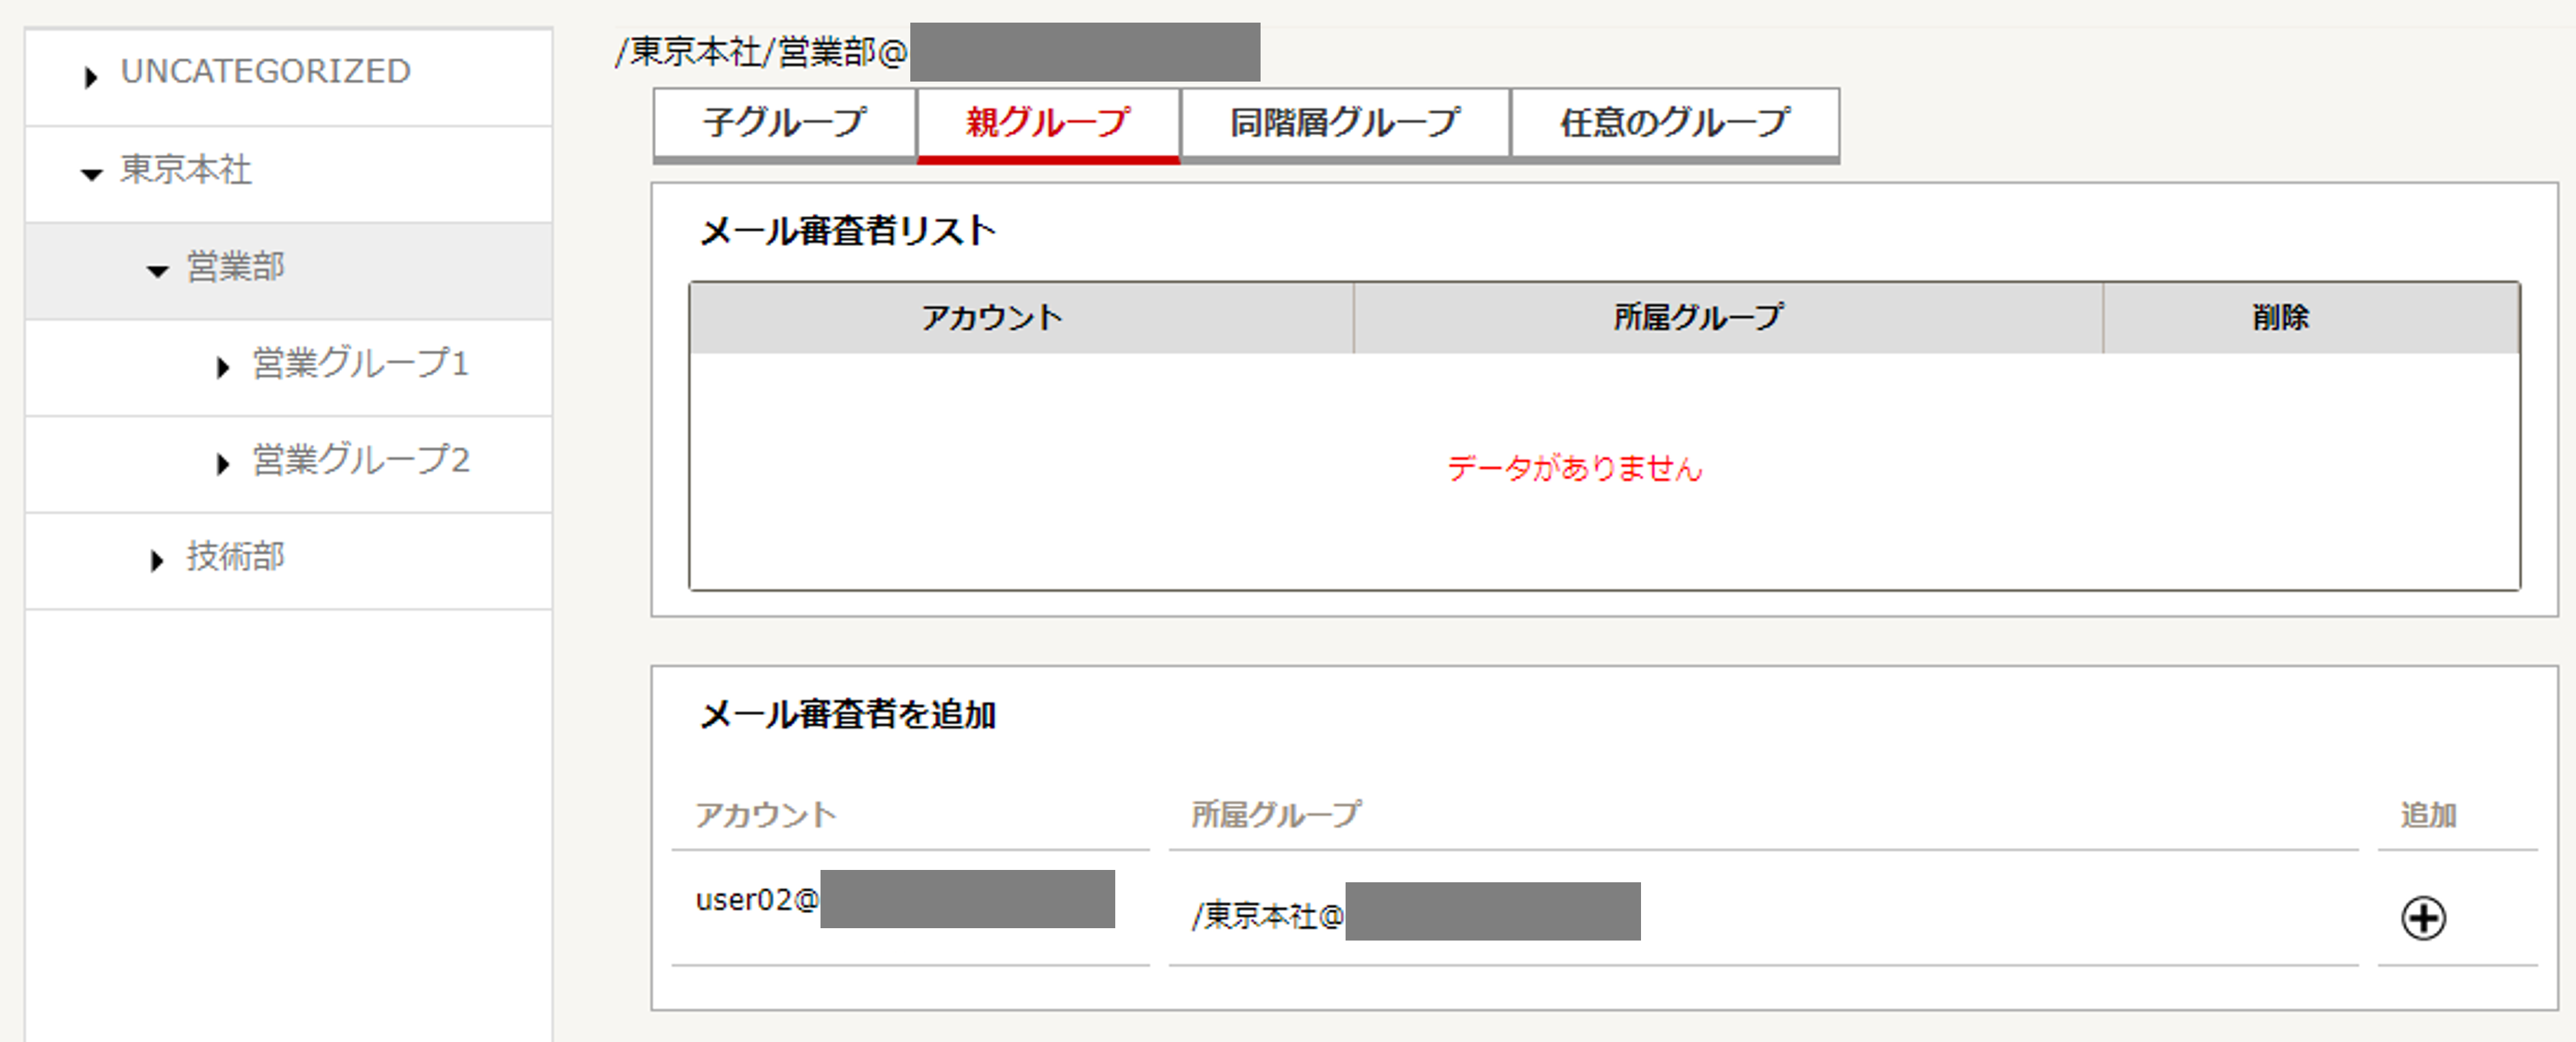Click the データがありません message
The height and width of the screenshot is (1042, 2576).
pos(1575,468)
